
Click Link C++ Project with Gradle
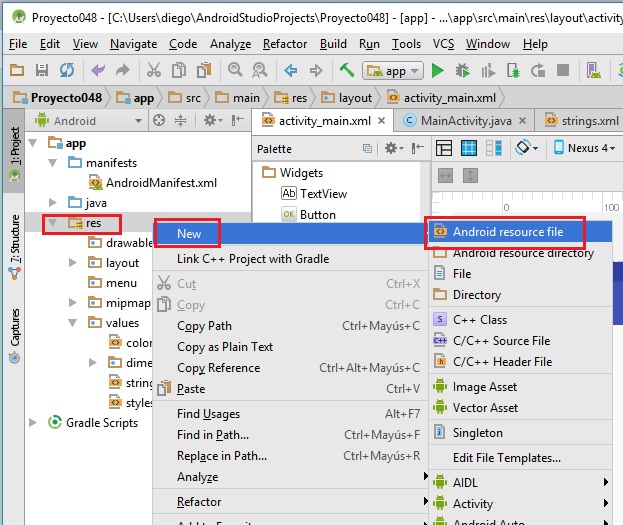[x=289, y=259]
